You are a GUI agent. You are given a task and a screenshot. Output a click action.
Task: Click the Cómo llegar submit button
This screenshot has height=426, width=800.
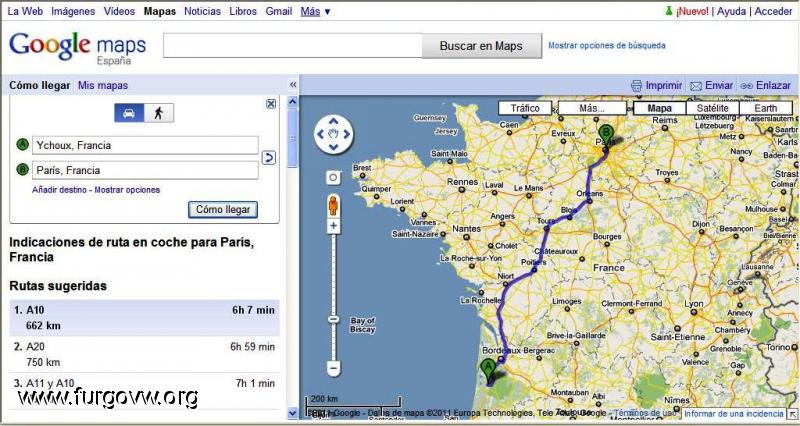pyautogui.click(x=223, y=209)
